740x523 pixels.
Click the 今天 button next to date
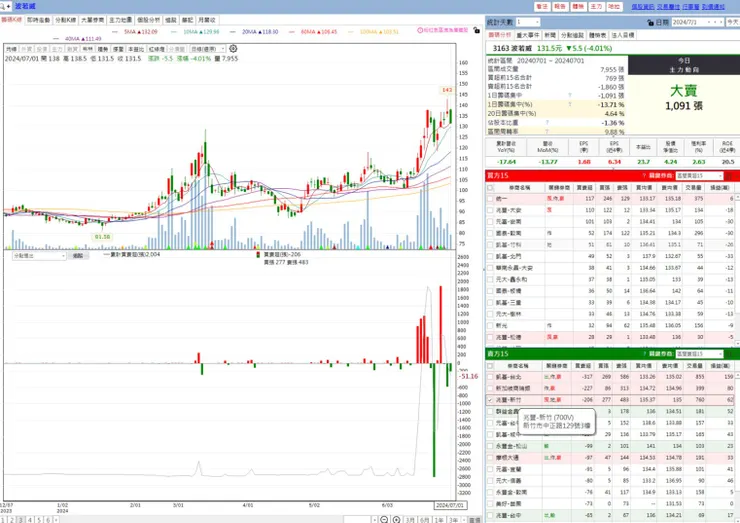pyautogui.click(x=733, y=22)
